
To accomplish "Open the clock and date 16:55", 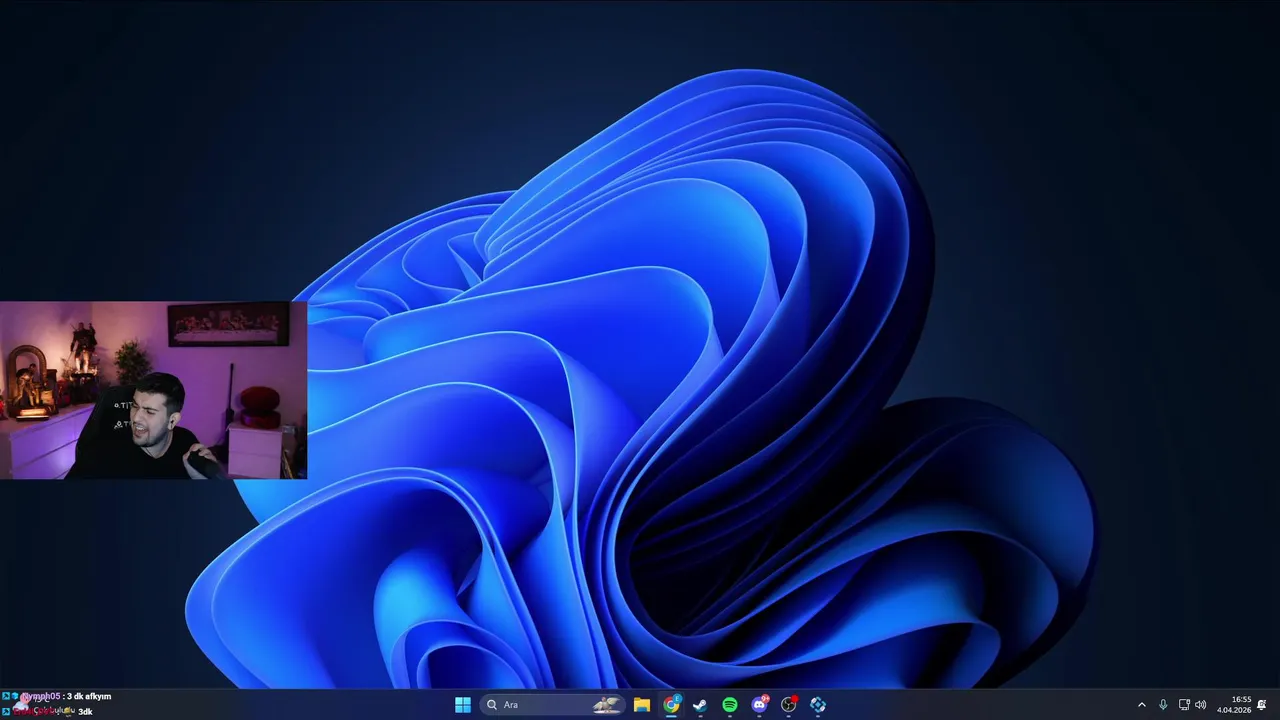I will tap(1234, 705).
